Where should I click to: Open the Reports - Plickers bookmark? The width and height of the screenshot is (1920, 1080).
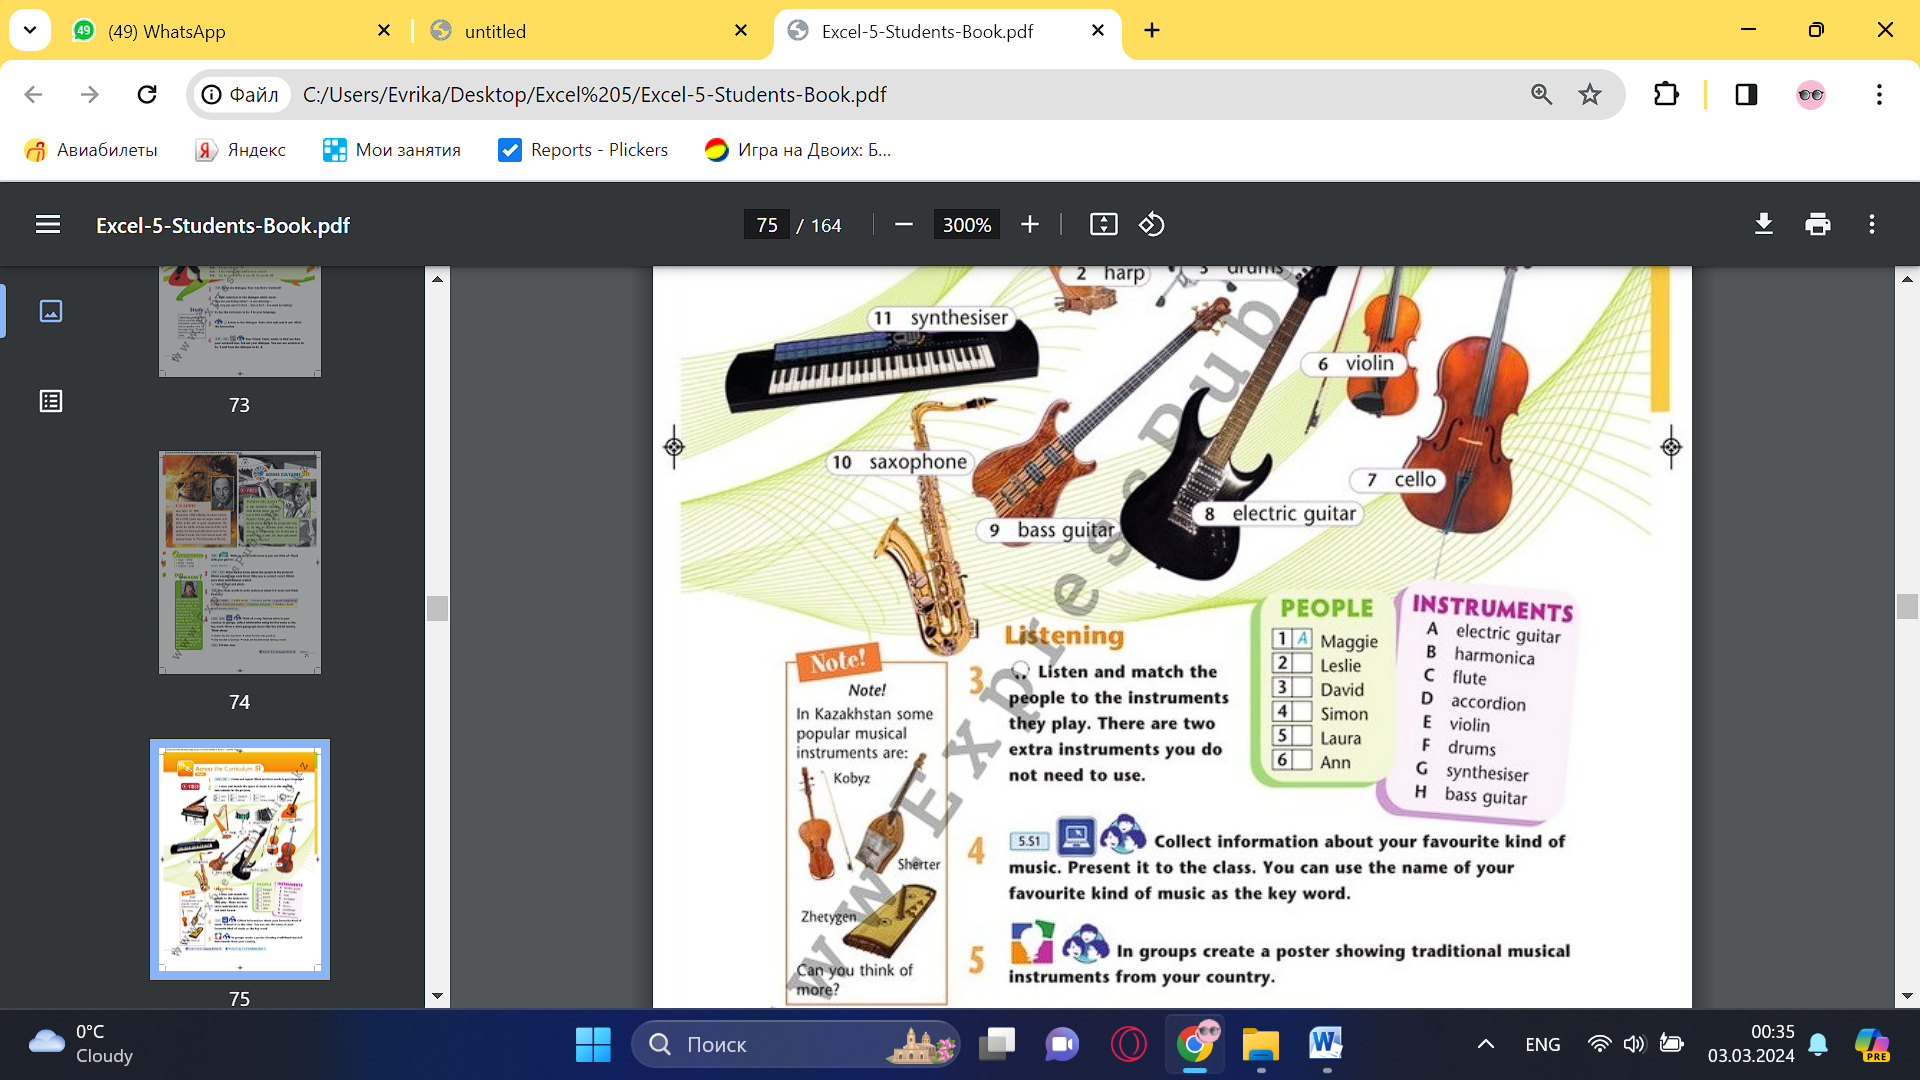pos(583,150)
